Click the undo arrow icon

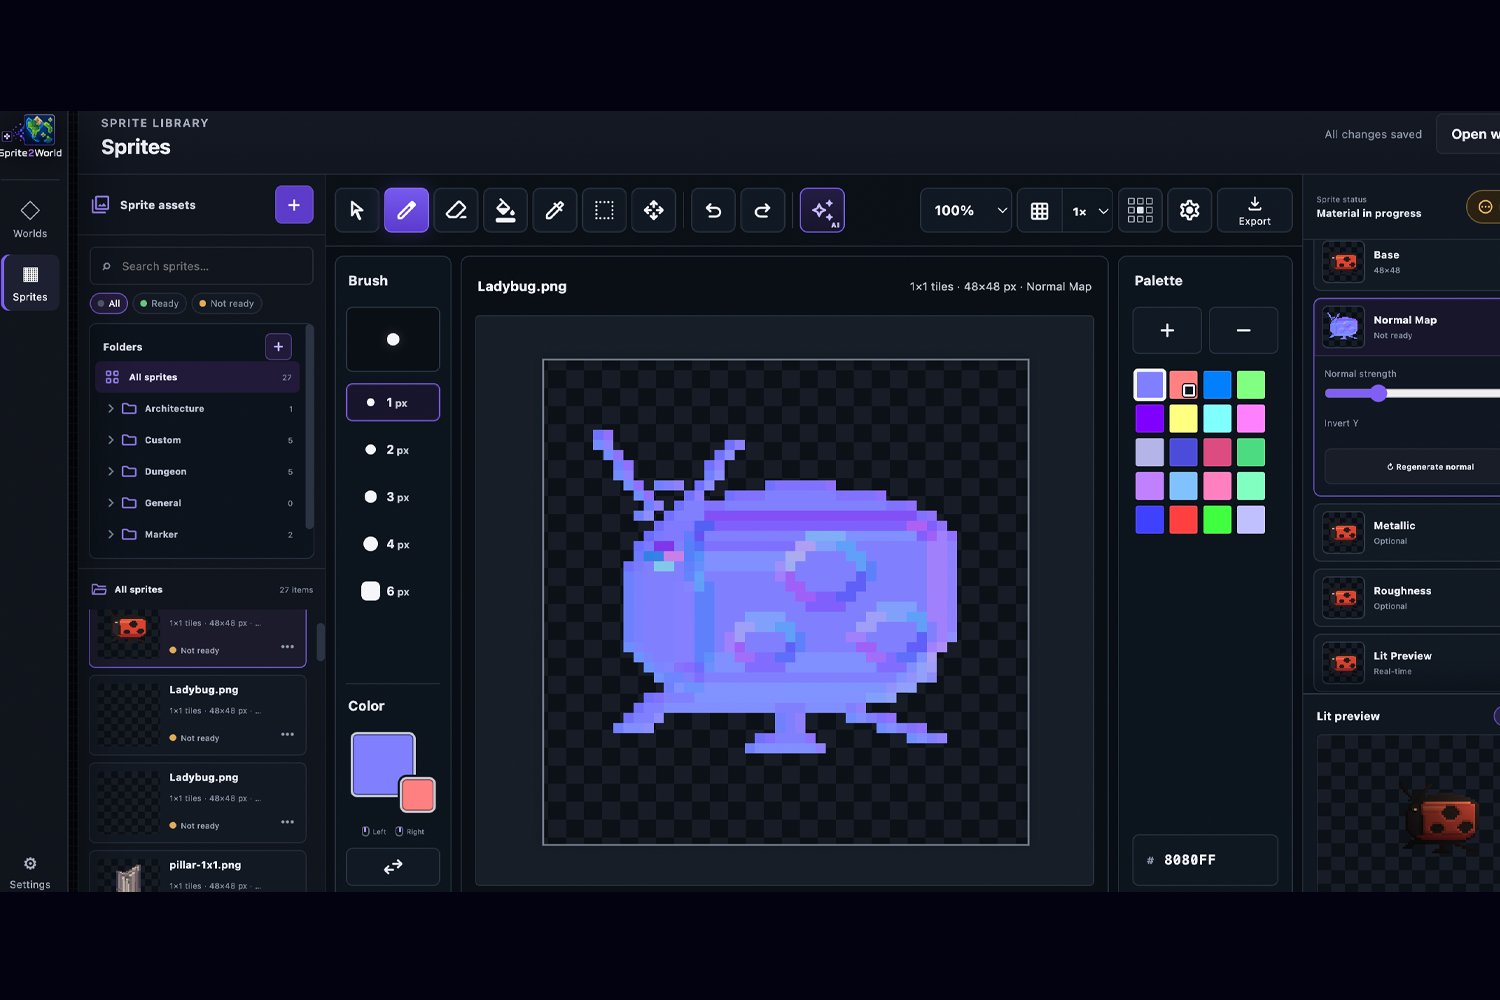(x=713, y=210)
